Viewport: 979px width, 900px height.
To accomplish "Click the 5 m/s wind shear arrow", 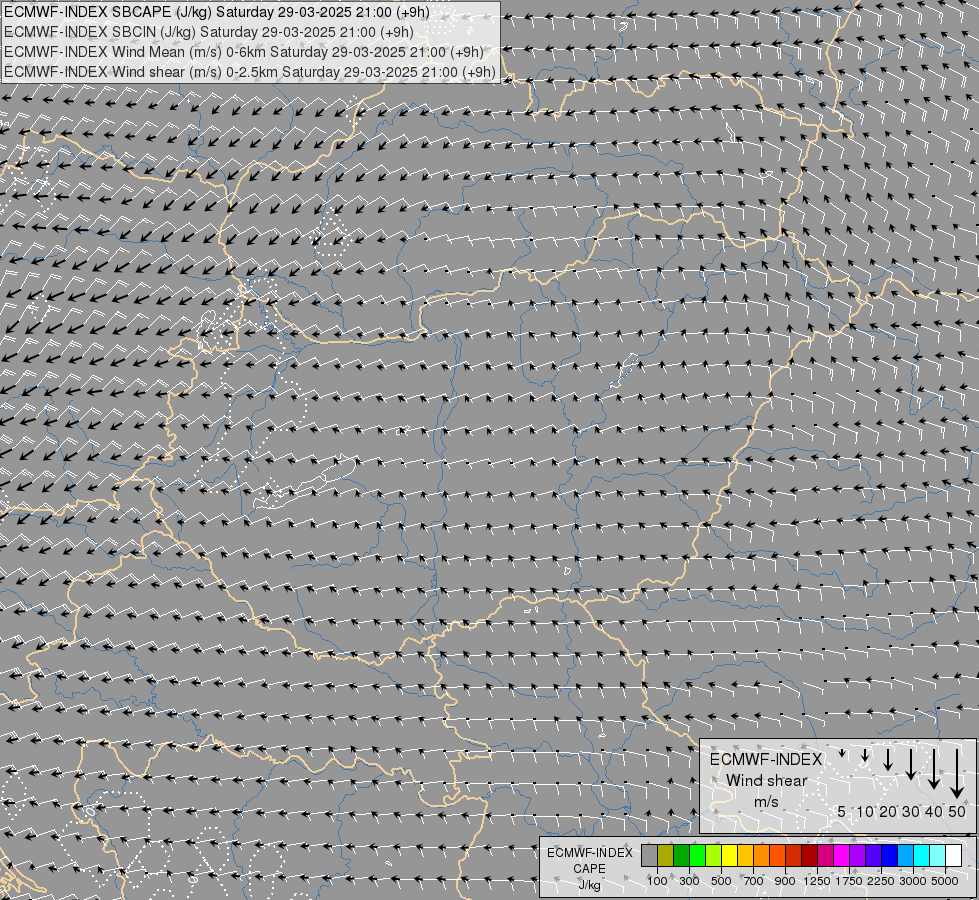I will pos(842,753).
